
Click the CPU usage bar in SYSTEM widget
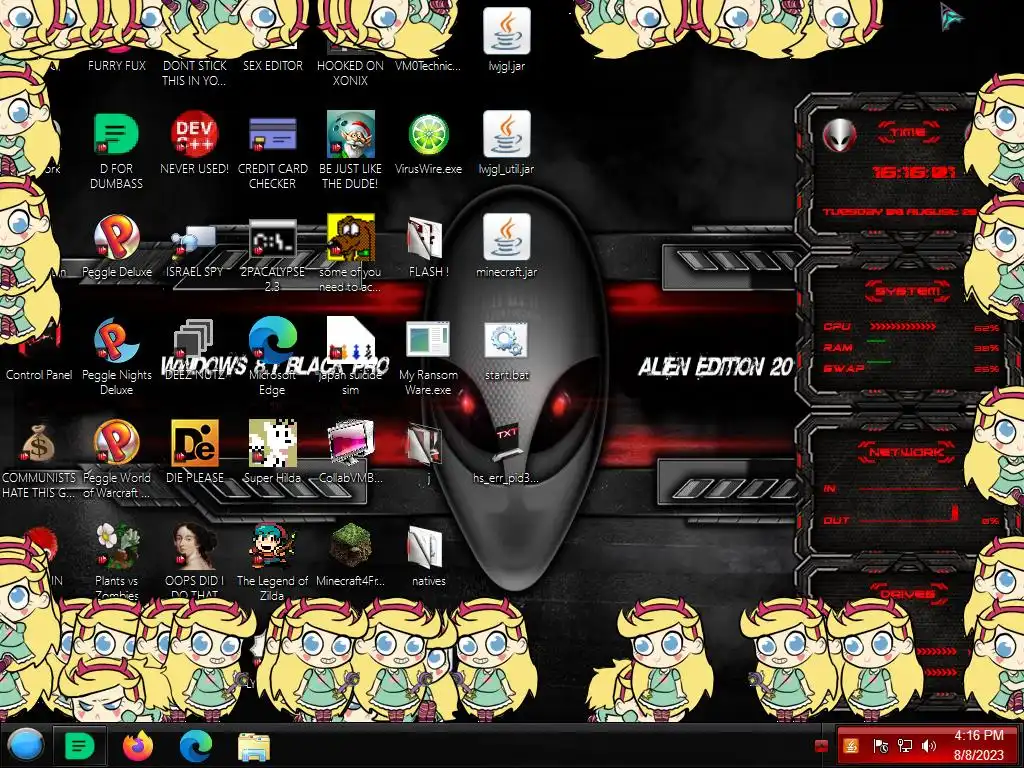tap(903, 327)
